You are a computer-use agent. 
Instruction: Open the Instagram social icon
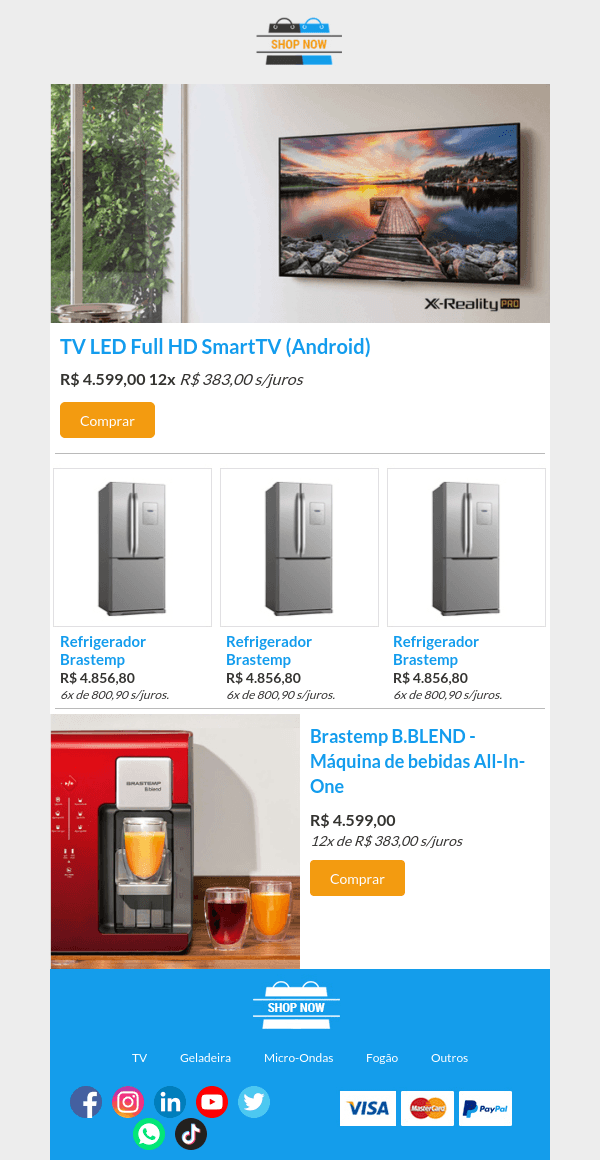click(x=128, y=1102)
